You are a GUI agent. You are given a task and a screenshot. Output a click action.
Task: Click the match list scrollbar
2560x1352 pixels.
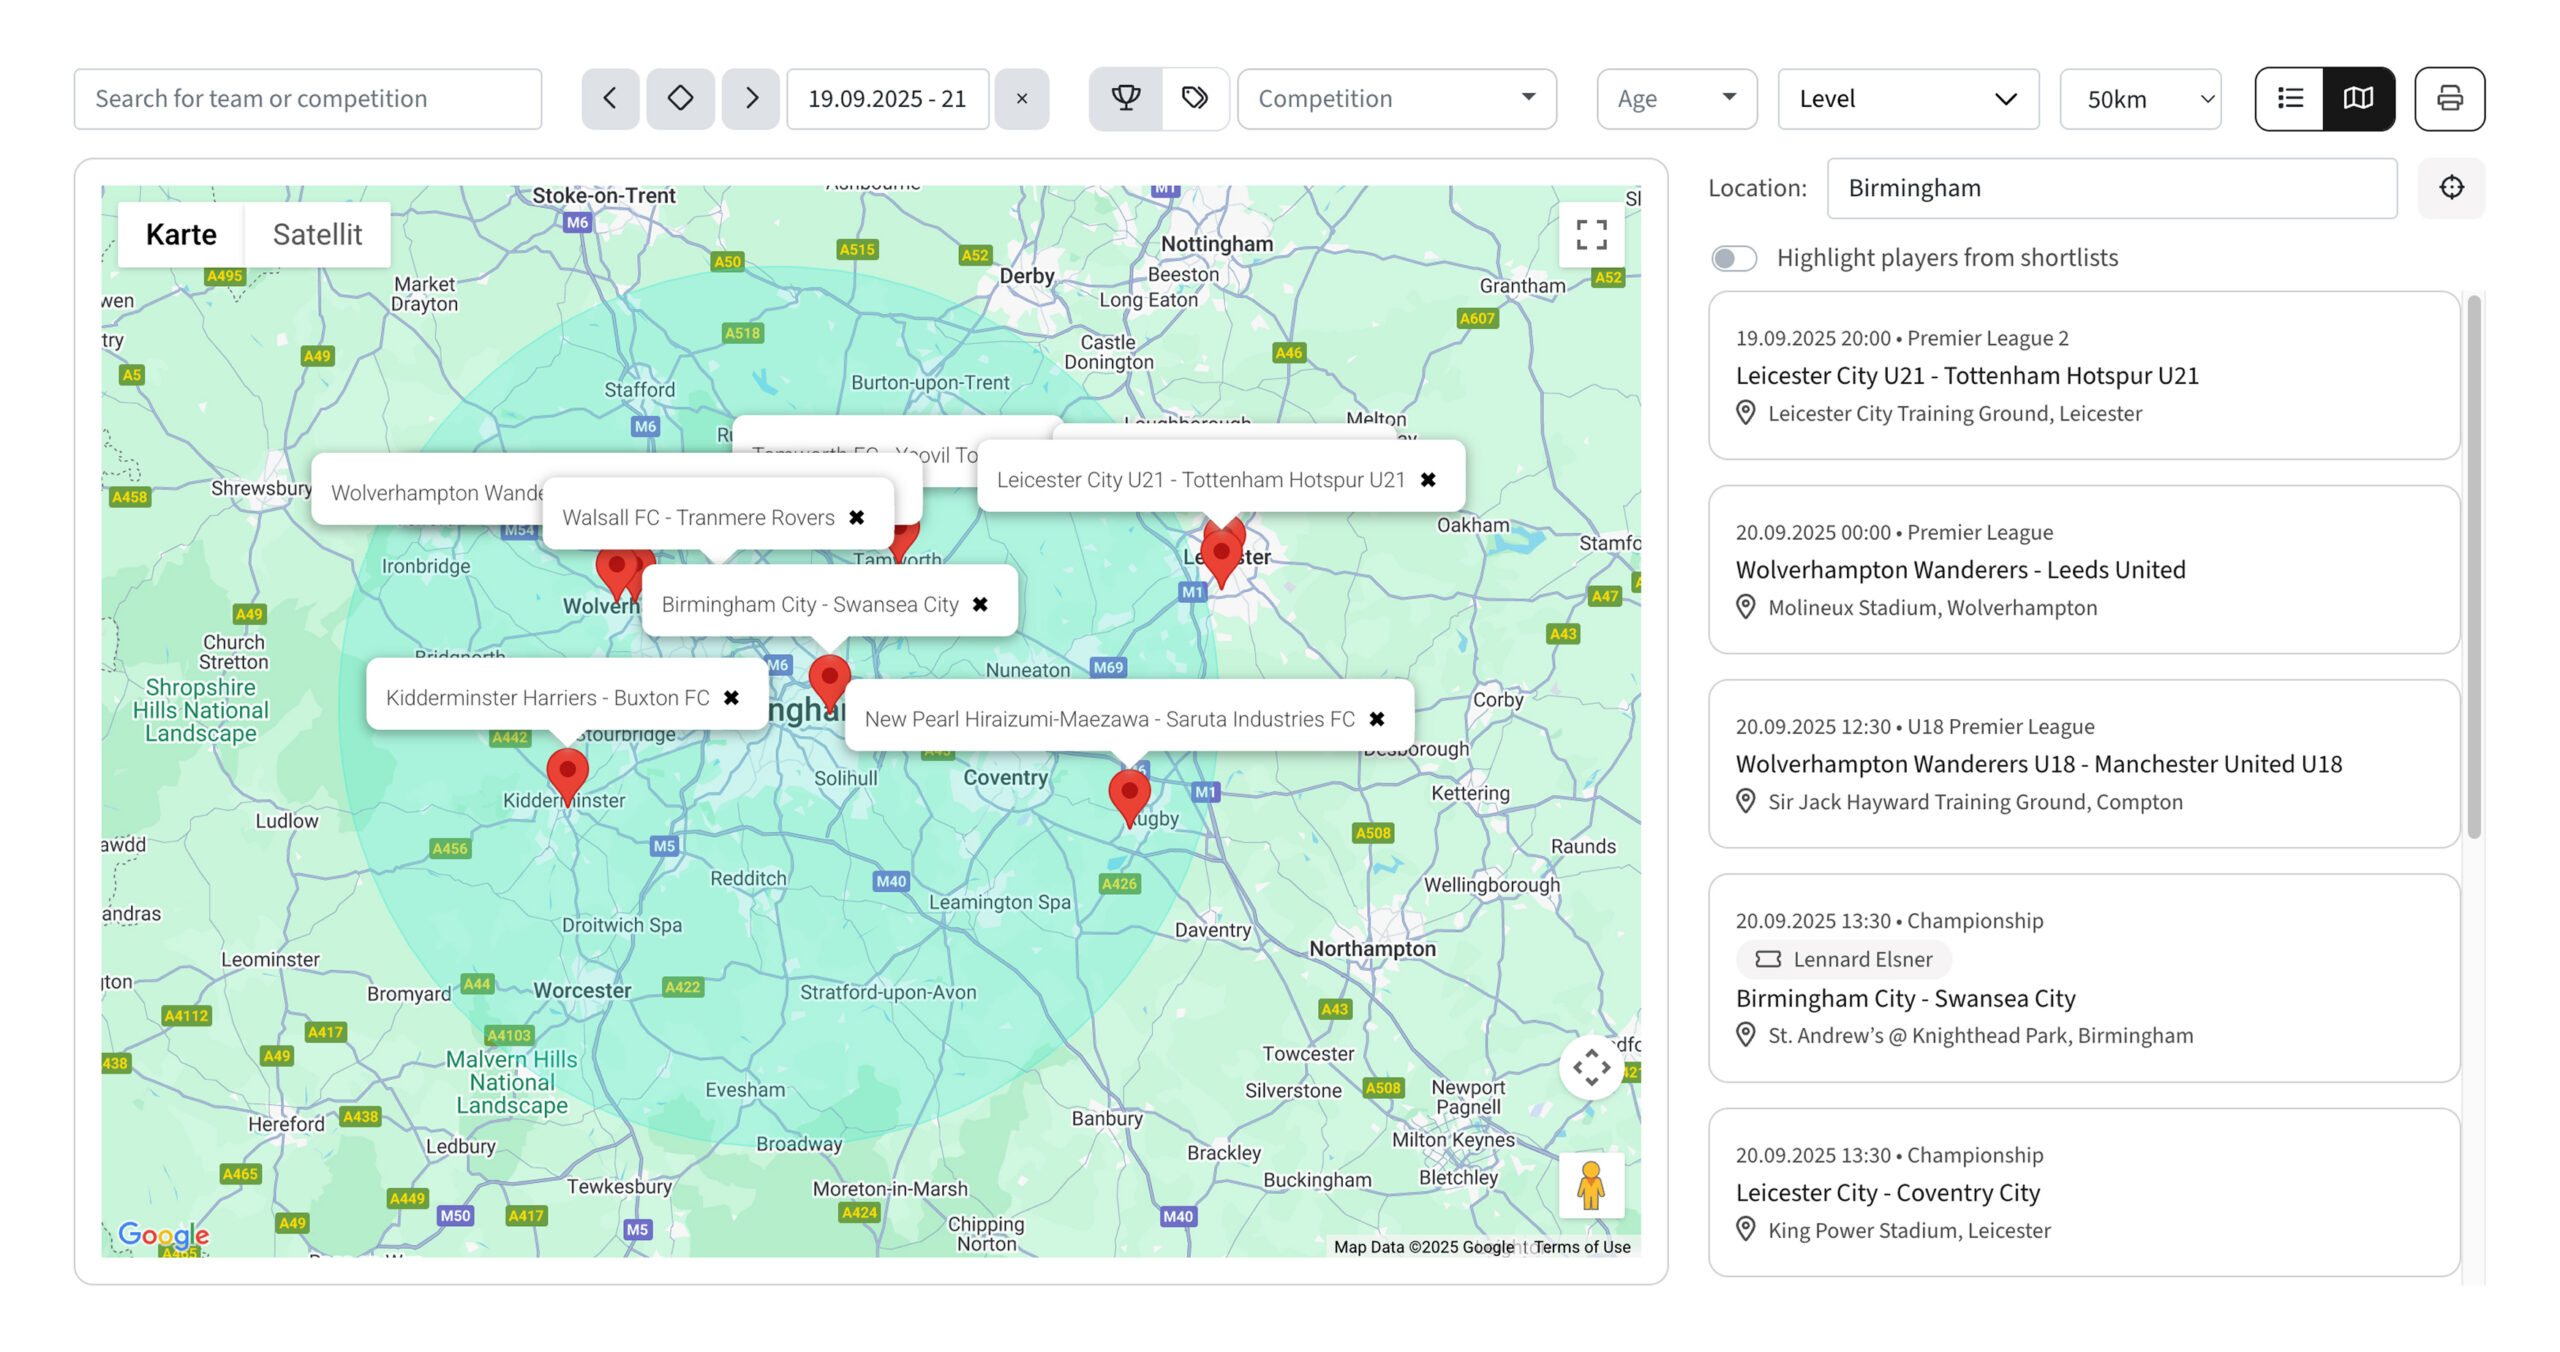[2473, 565]
